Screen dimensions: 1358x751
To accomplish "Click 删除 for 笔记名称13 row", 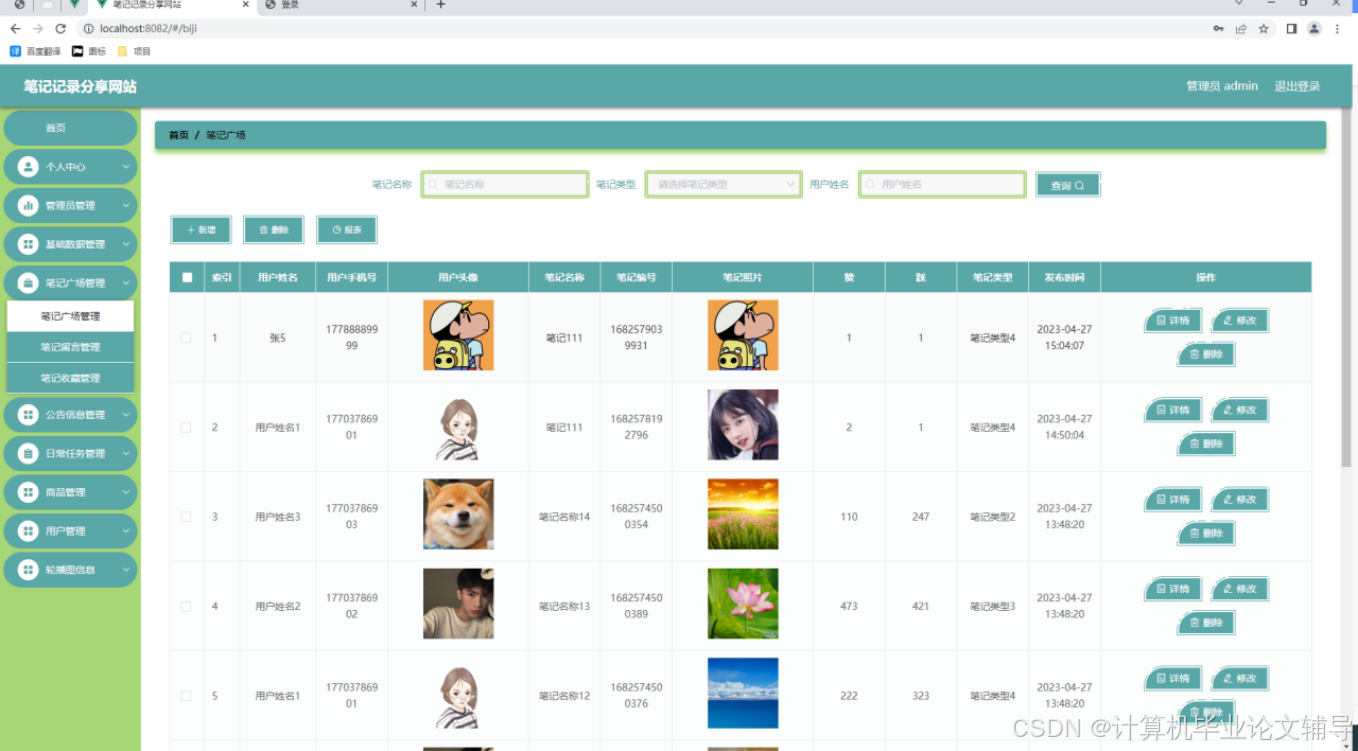I will (1206, 623).
